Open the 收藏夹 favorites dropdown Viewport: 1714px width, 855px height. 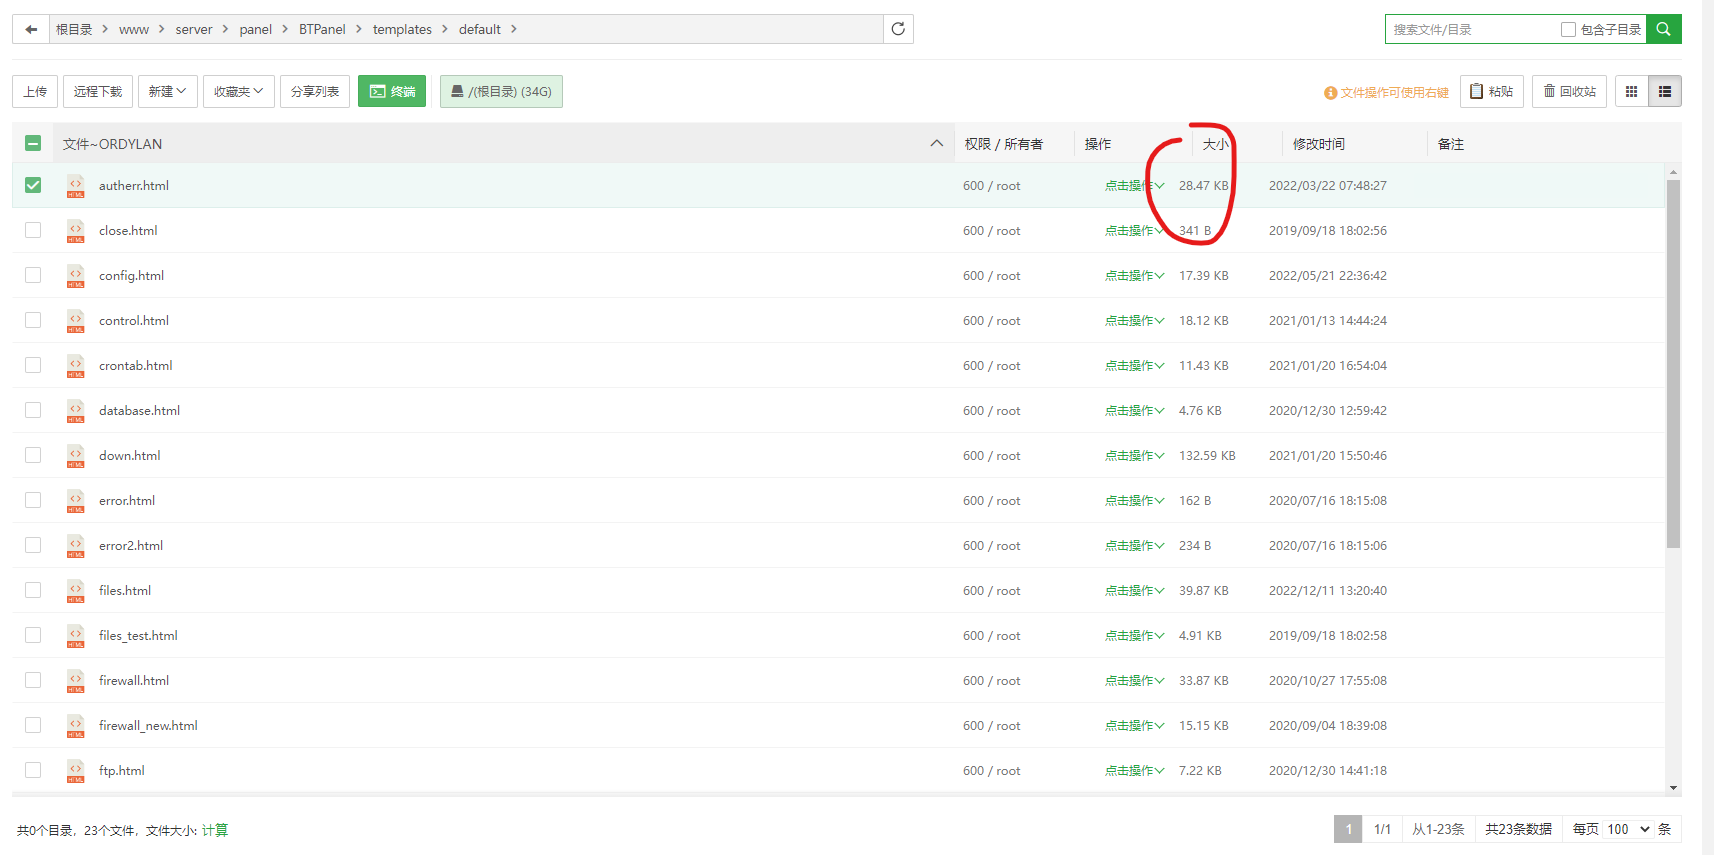coord(239,91)
